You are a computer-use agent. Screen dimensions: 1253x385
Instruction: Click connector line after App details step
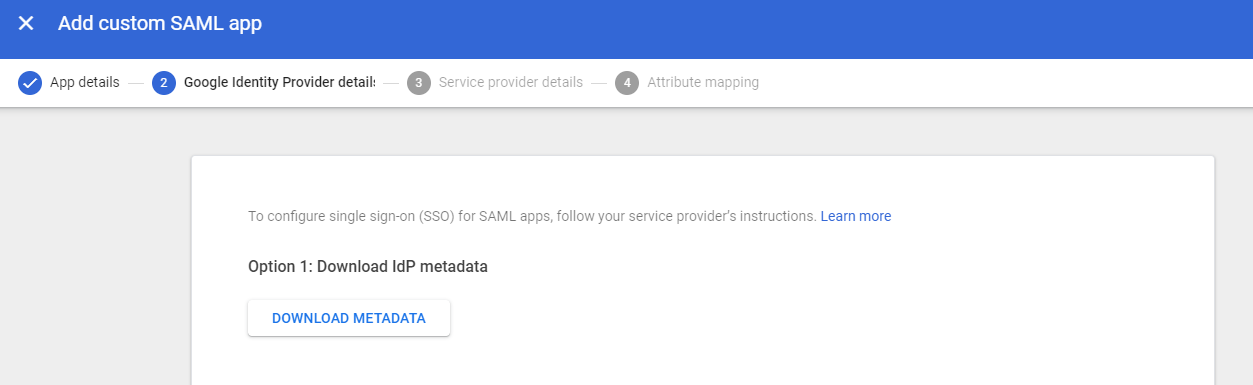coord(136,82)
